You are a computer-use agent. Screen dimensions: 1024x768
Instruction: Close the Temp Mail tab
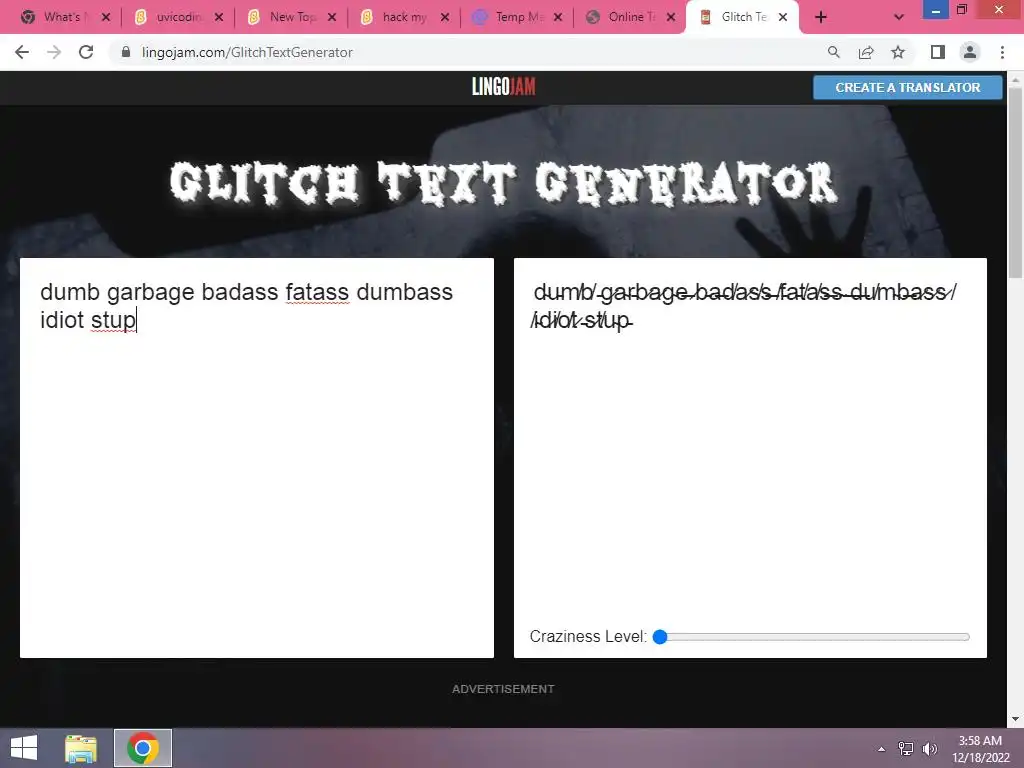click(x=558, y=17)
